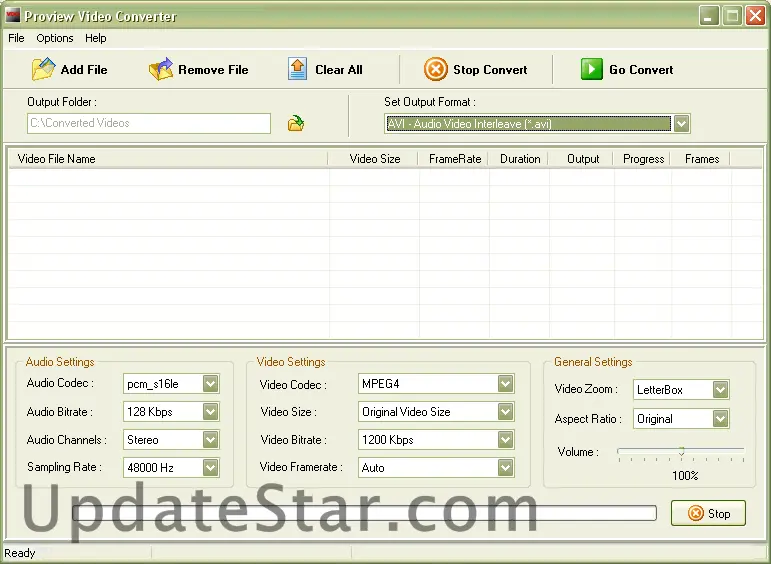Change the Sampling Rate dropdown
The image size is (771, 564).
pos(210,467)
